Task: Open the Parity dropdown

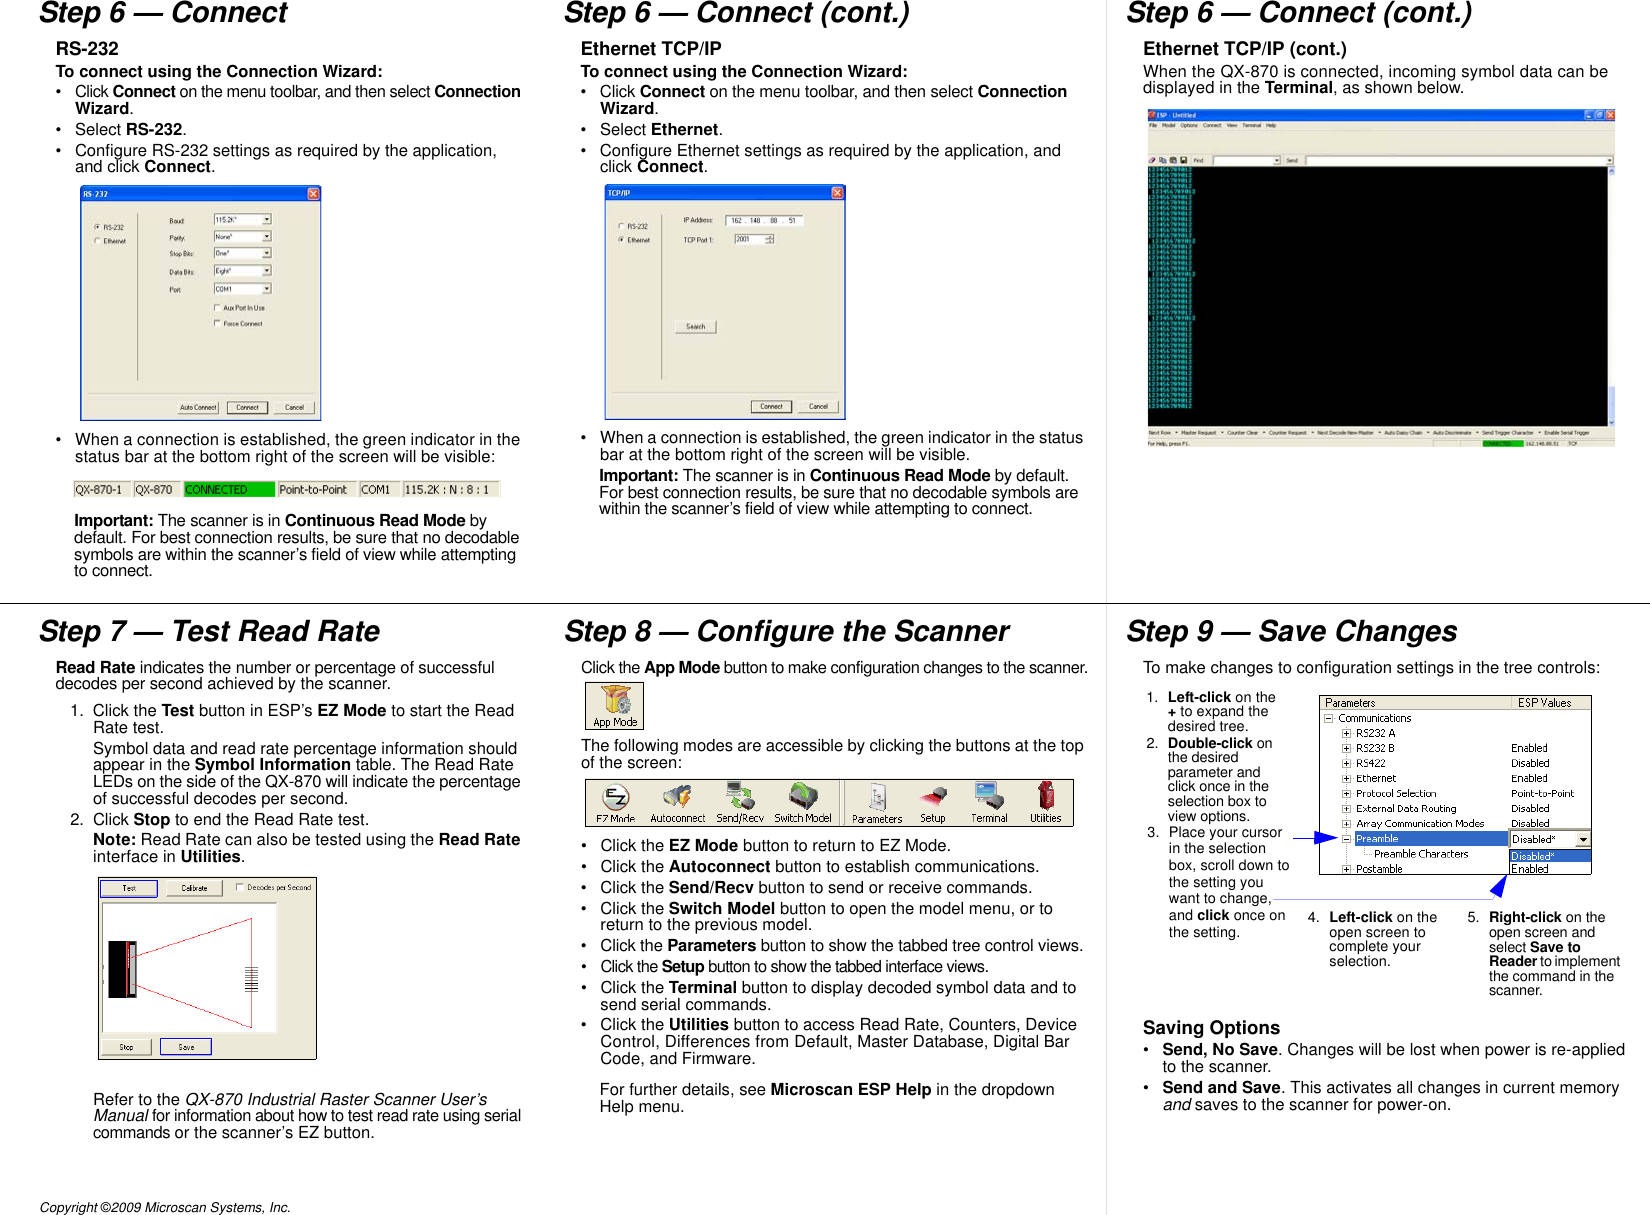Action: [x=266, y=237]
